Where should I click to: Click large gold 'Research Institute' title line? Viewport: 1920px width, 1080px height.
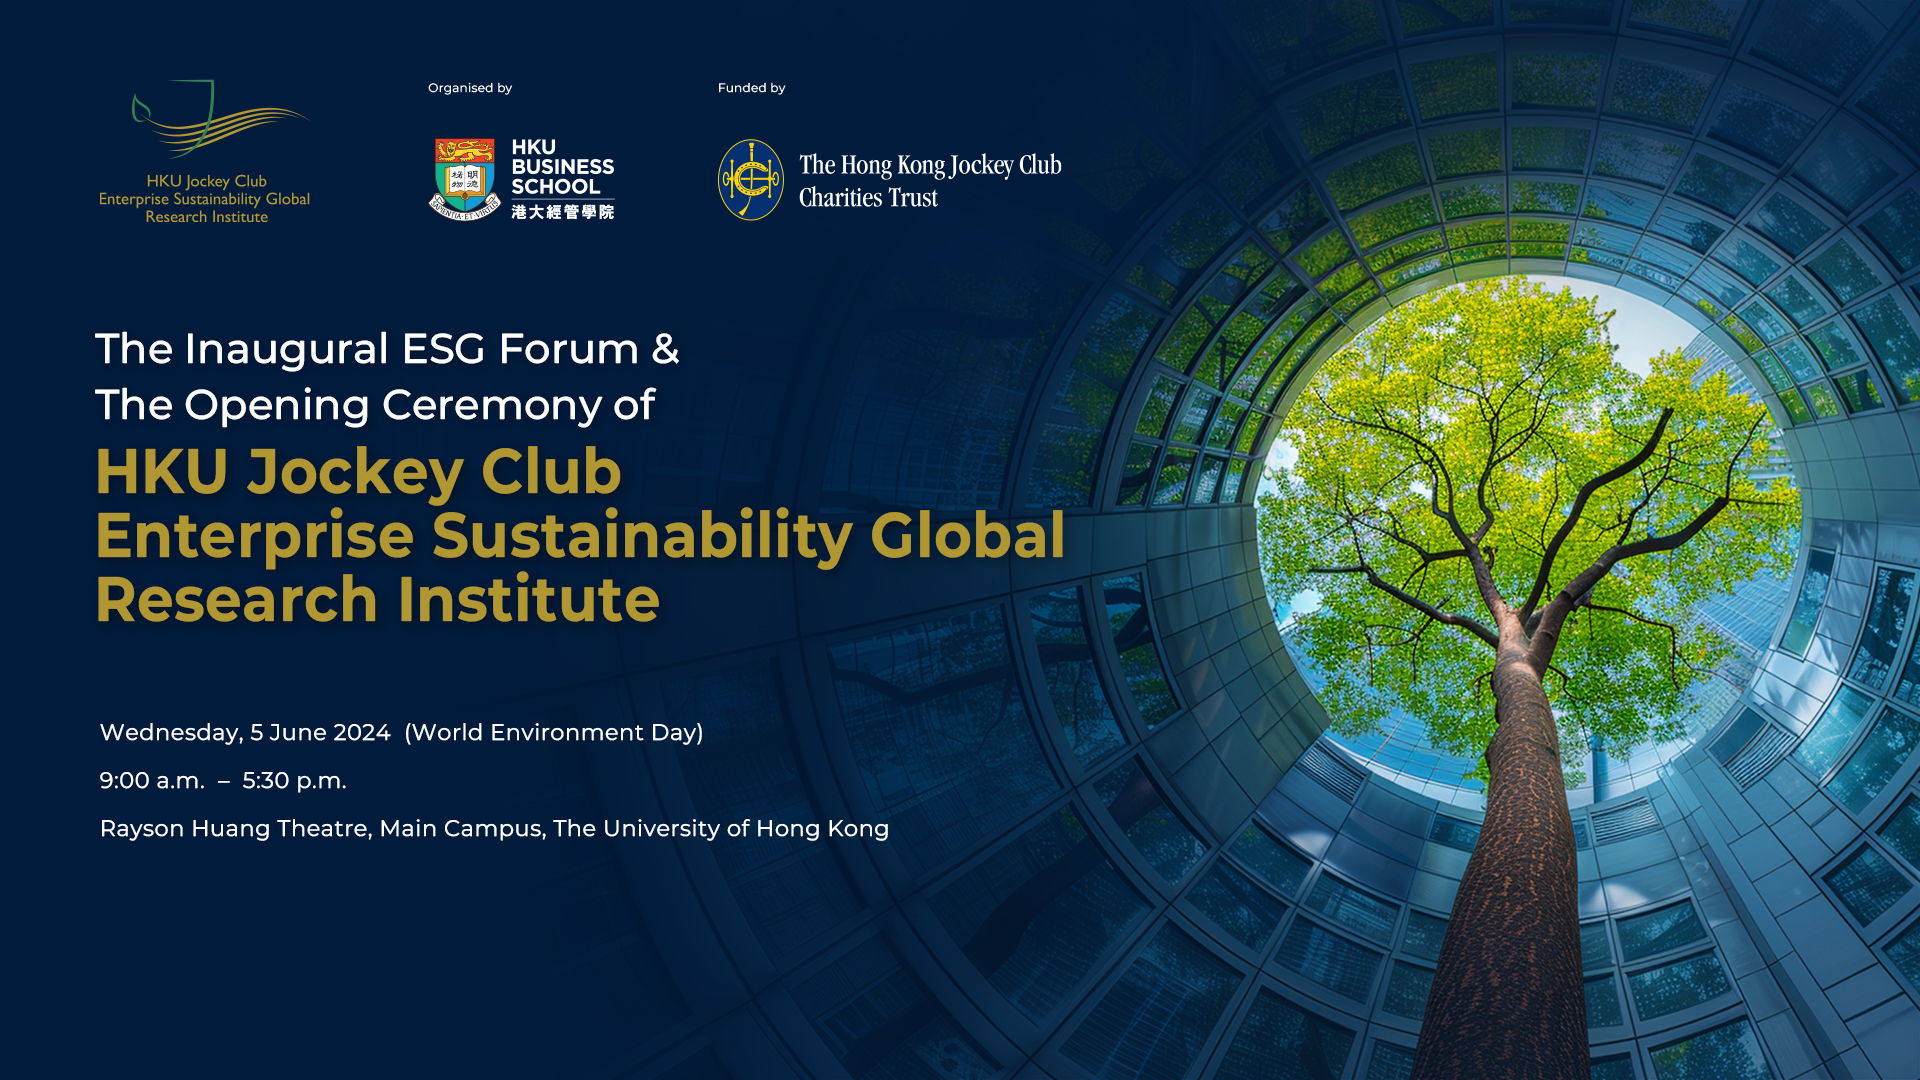pyautogui.click(x=377, y=599)
